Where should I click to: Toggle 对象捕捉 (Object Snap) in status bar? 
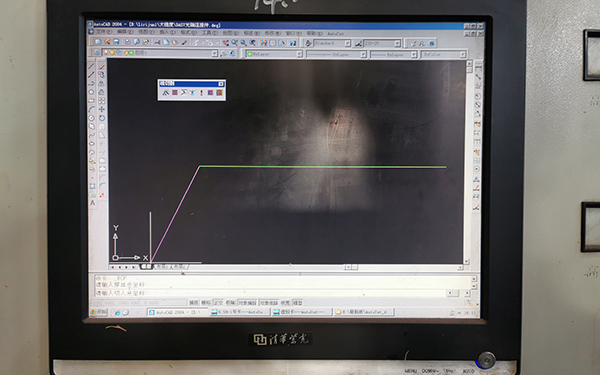(x=247, y=303)
